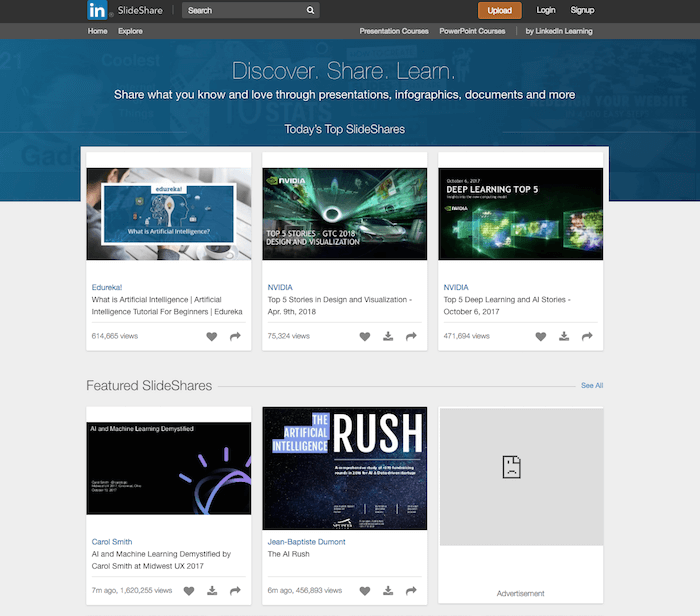Image resolution: width=700 pixels, height=616 pixels.
Task: Open the GTC 2018 Top 5 Stories thumbnail
Action: [345, 214]
